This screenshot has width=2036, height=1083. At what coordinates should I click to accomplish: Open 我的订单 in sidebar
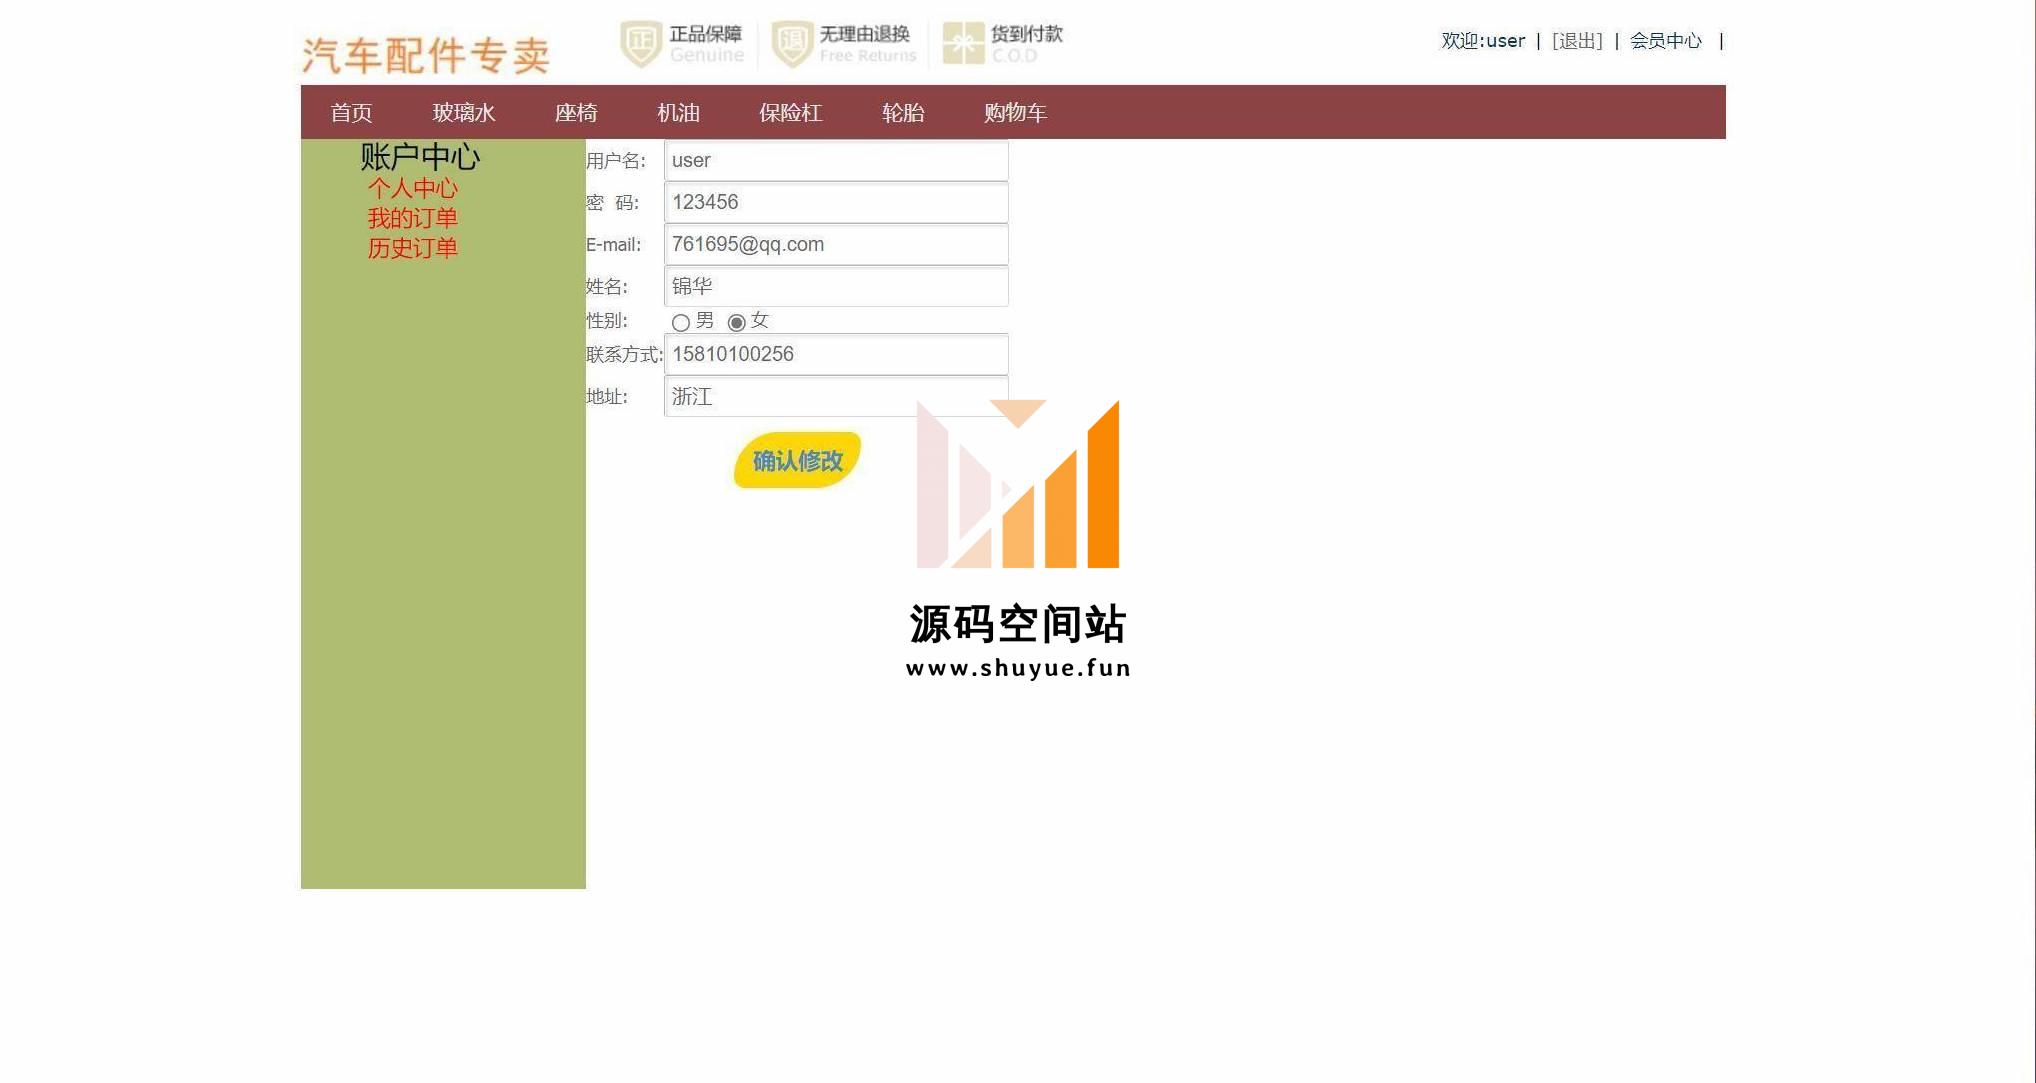[412, 218]
